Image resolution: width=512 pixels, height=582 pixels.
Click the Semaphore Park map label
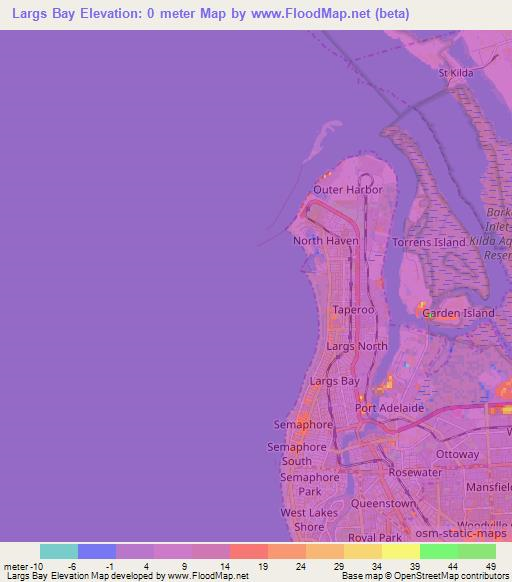pos(310,484)
